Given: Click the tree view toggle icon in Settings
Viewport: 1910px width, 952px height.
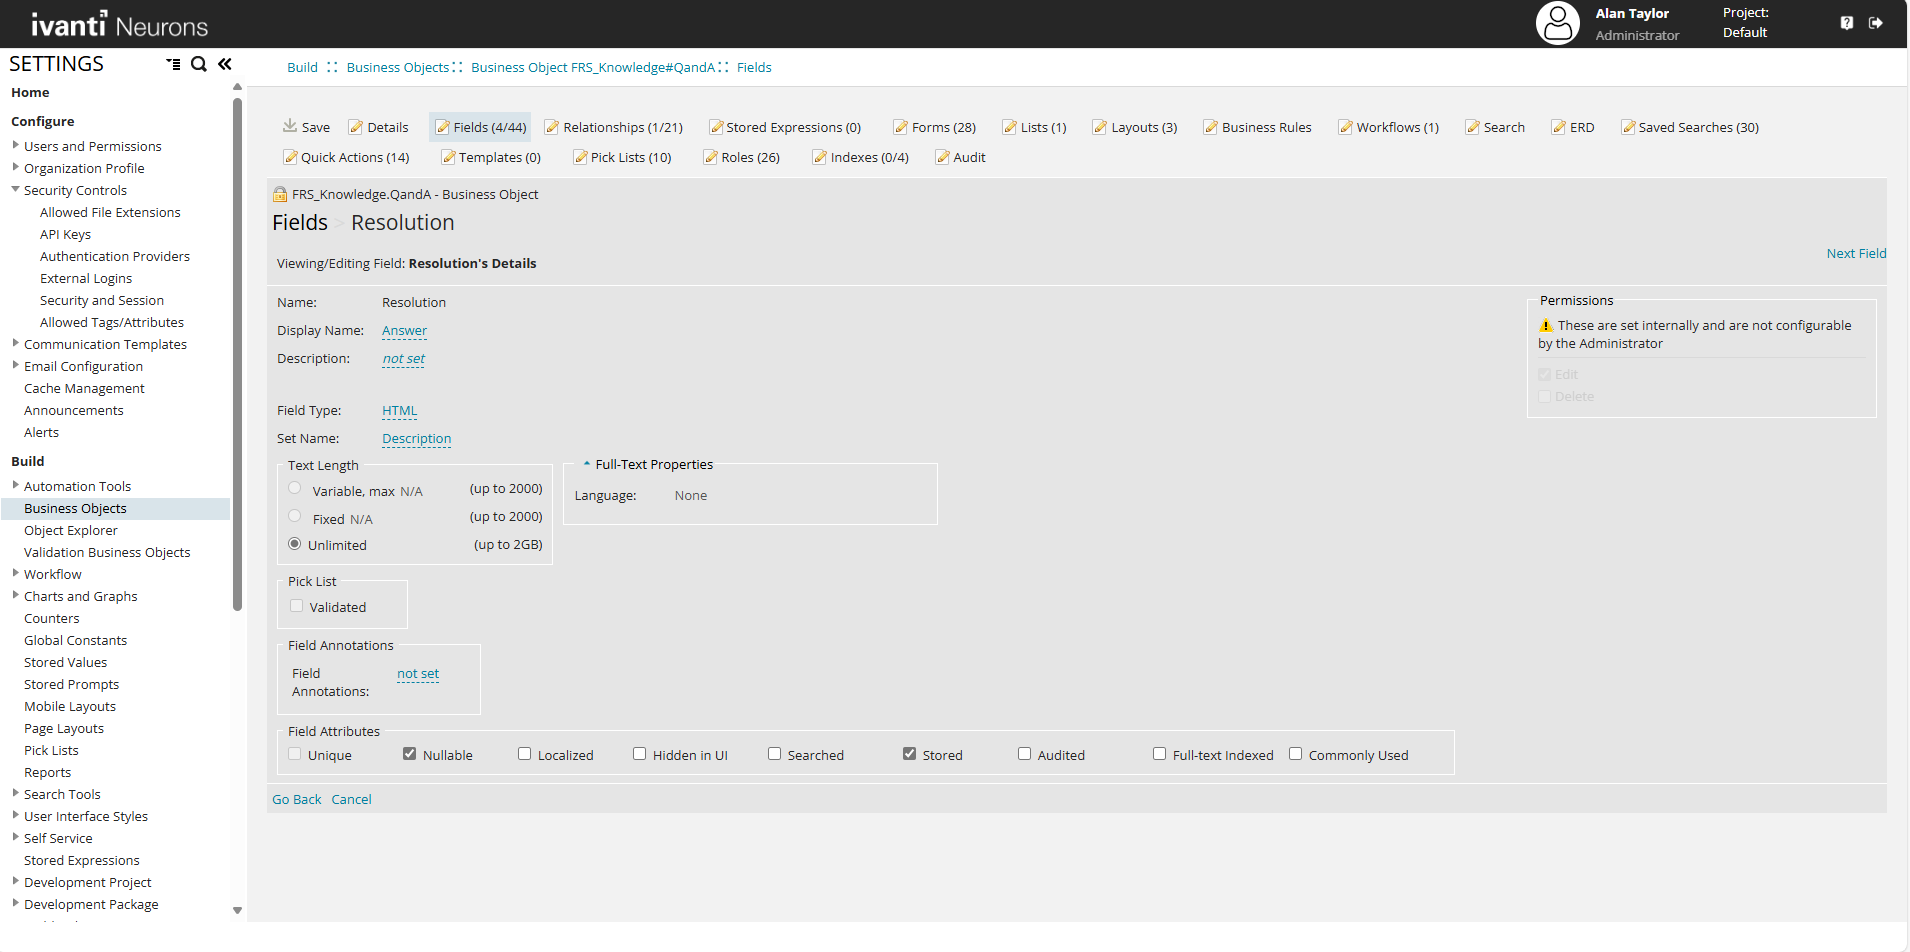Looking at the screenshot, I should [x=173, y=64].
